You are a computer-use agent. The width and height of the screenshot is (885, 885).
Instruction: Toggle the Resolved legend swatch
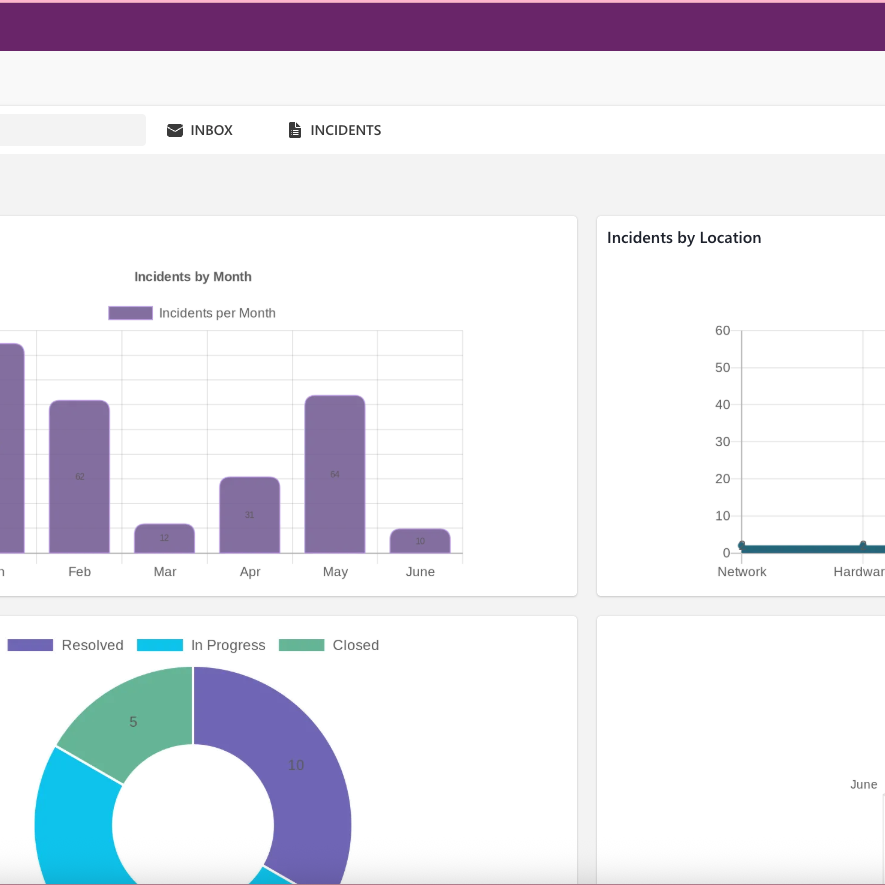[x=30, y=645]
